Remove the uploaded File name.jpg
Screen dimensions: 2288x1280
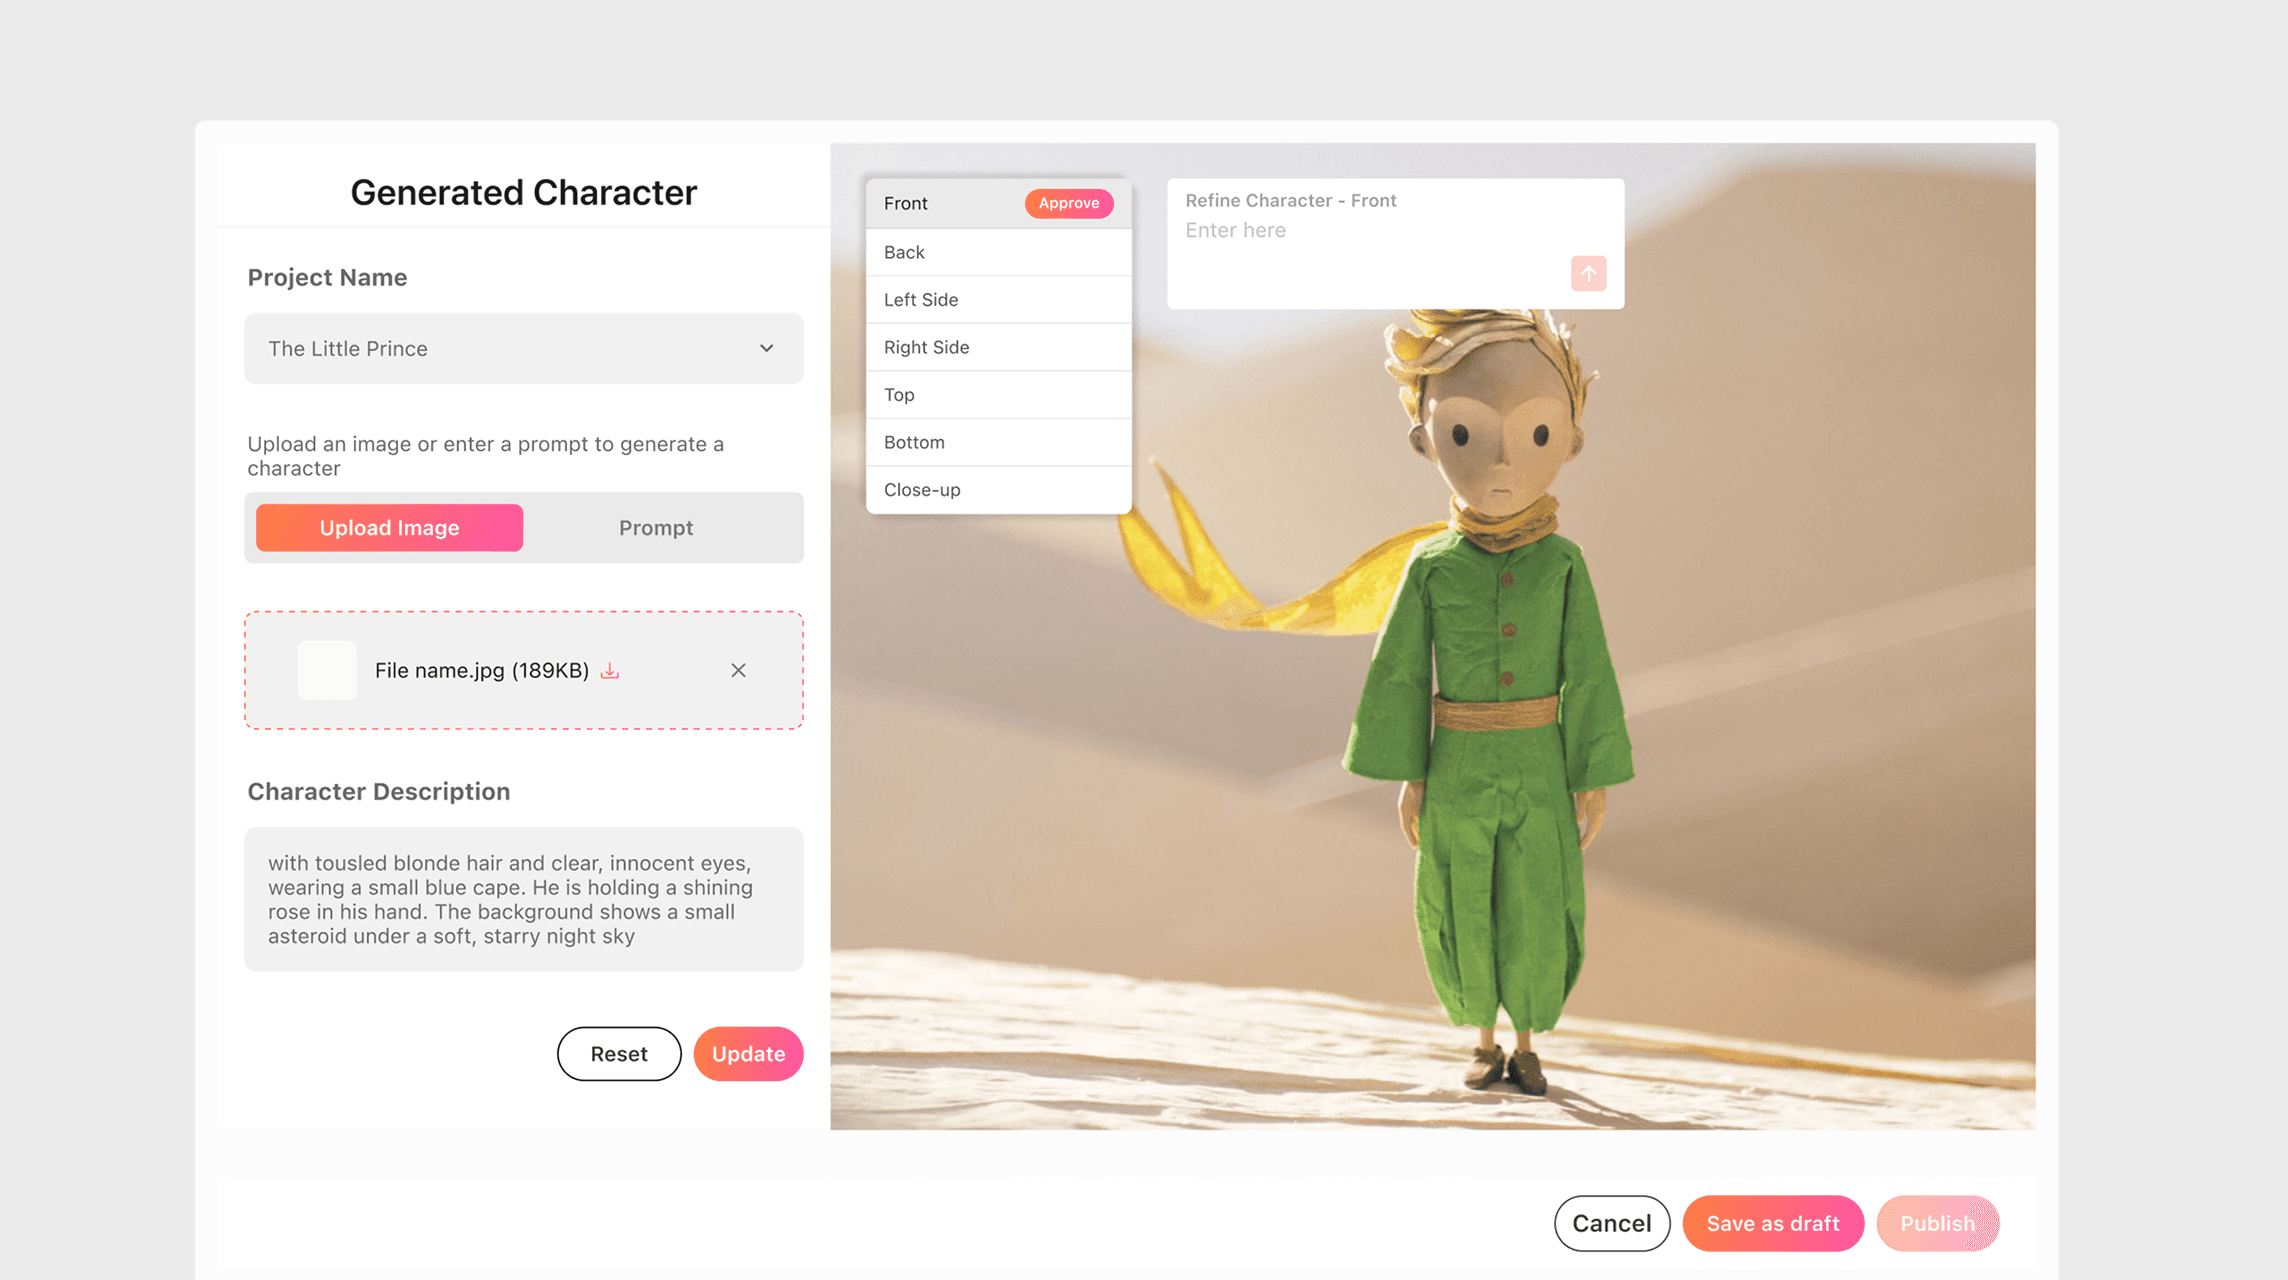(739, 670)
